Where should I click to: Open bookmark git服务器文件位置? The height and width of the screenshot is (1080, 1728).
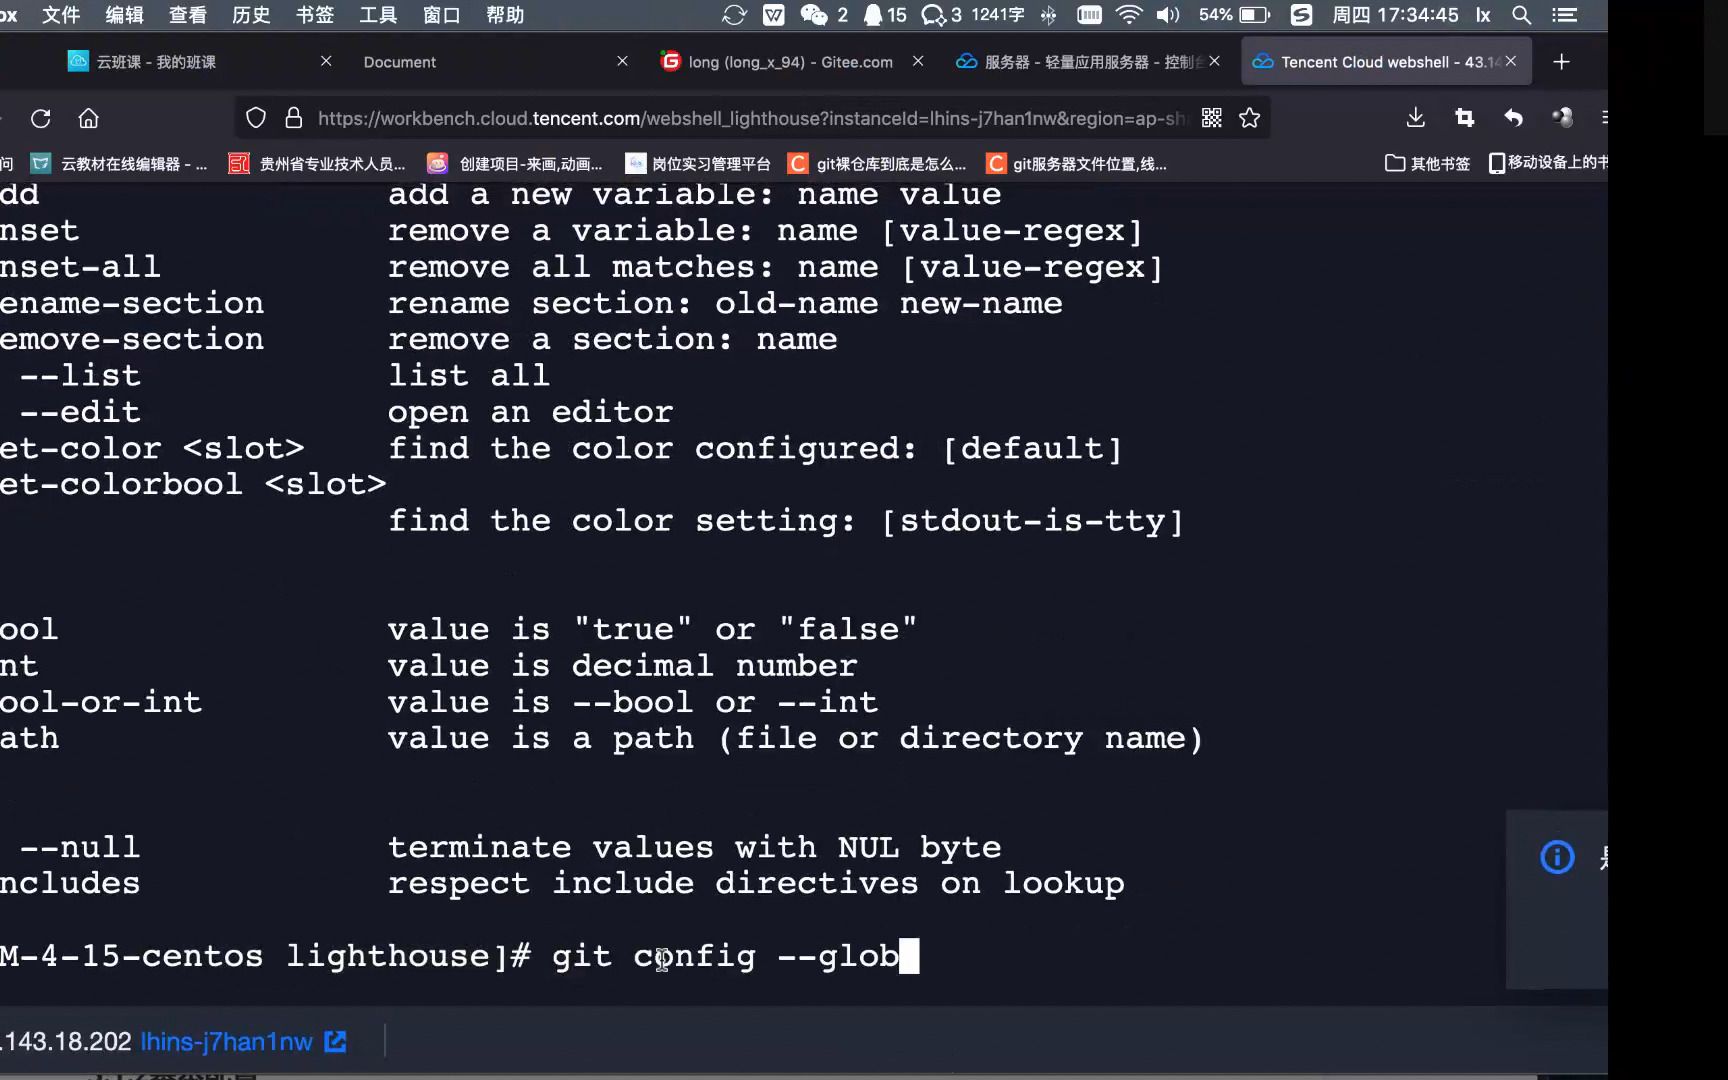tap(1076, 164)
